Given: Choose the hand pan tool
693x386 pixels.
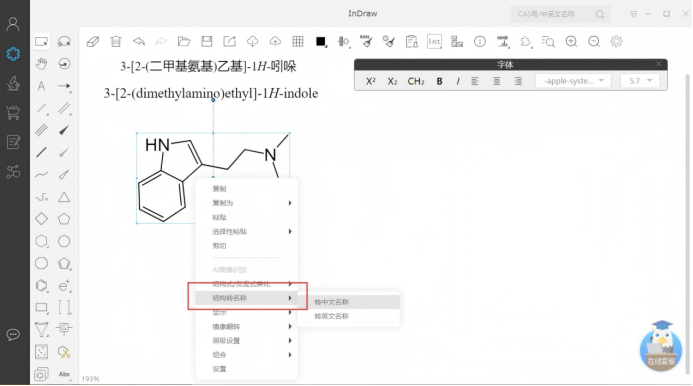Looking at the screenshot, I should tap(42, 64).
